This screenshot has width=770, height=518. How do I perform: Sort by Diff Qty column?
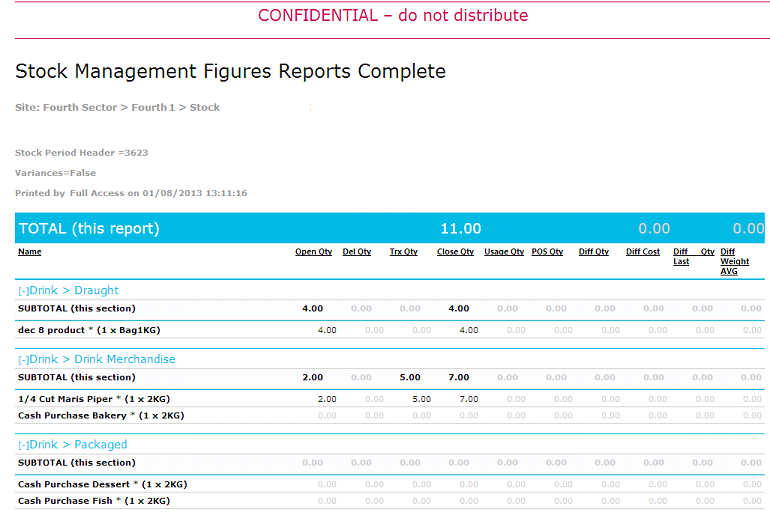pyautogui.click(x=594, y=252)
